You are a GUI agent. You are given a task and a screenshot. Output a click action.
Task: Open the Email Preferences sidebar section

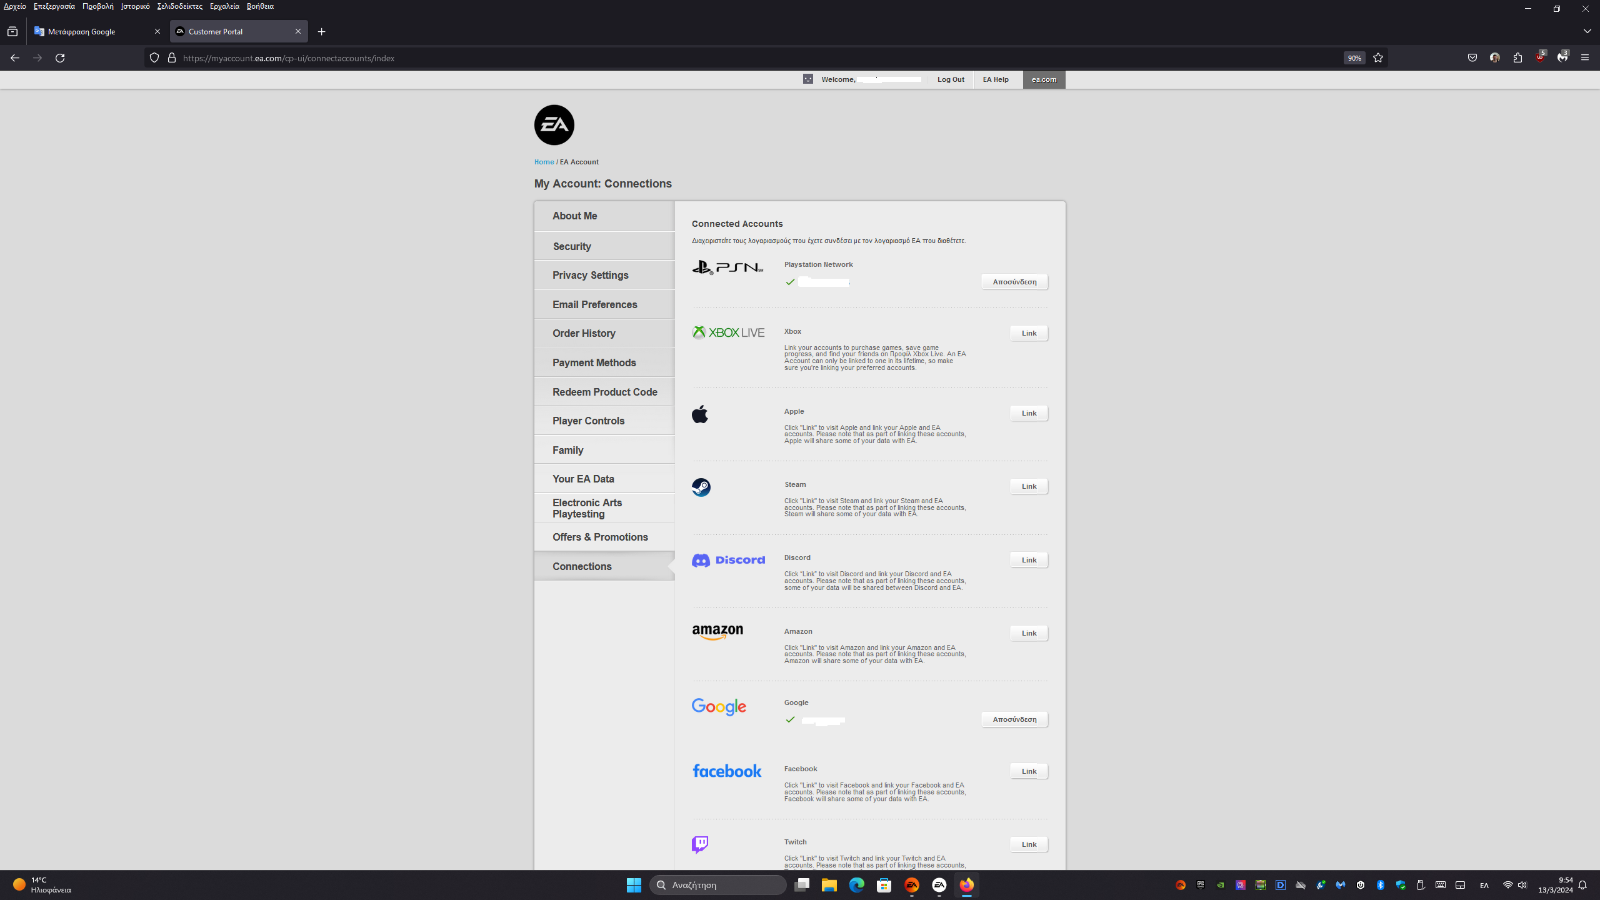pos(604,304)
